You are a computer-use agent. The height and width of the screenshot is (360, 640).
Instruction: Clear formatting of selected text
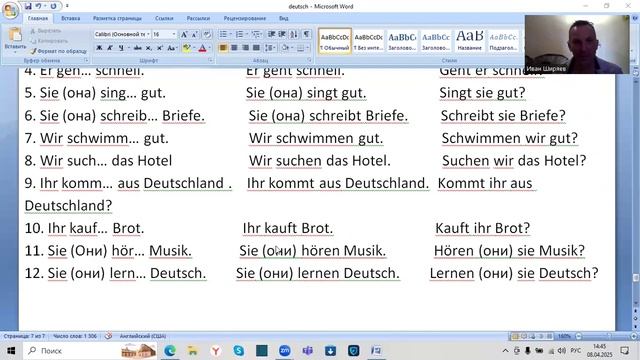pos(207,35)
